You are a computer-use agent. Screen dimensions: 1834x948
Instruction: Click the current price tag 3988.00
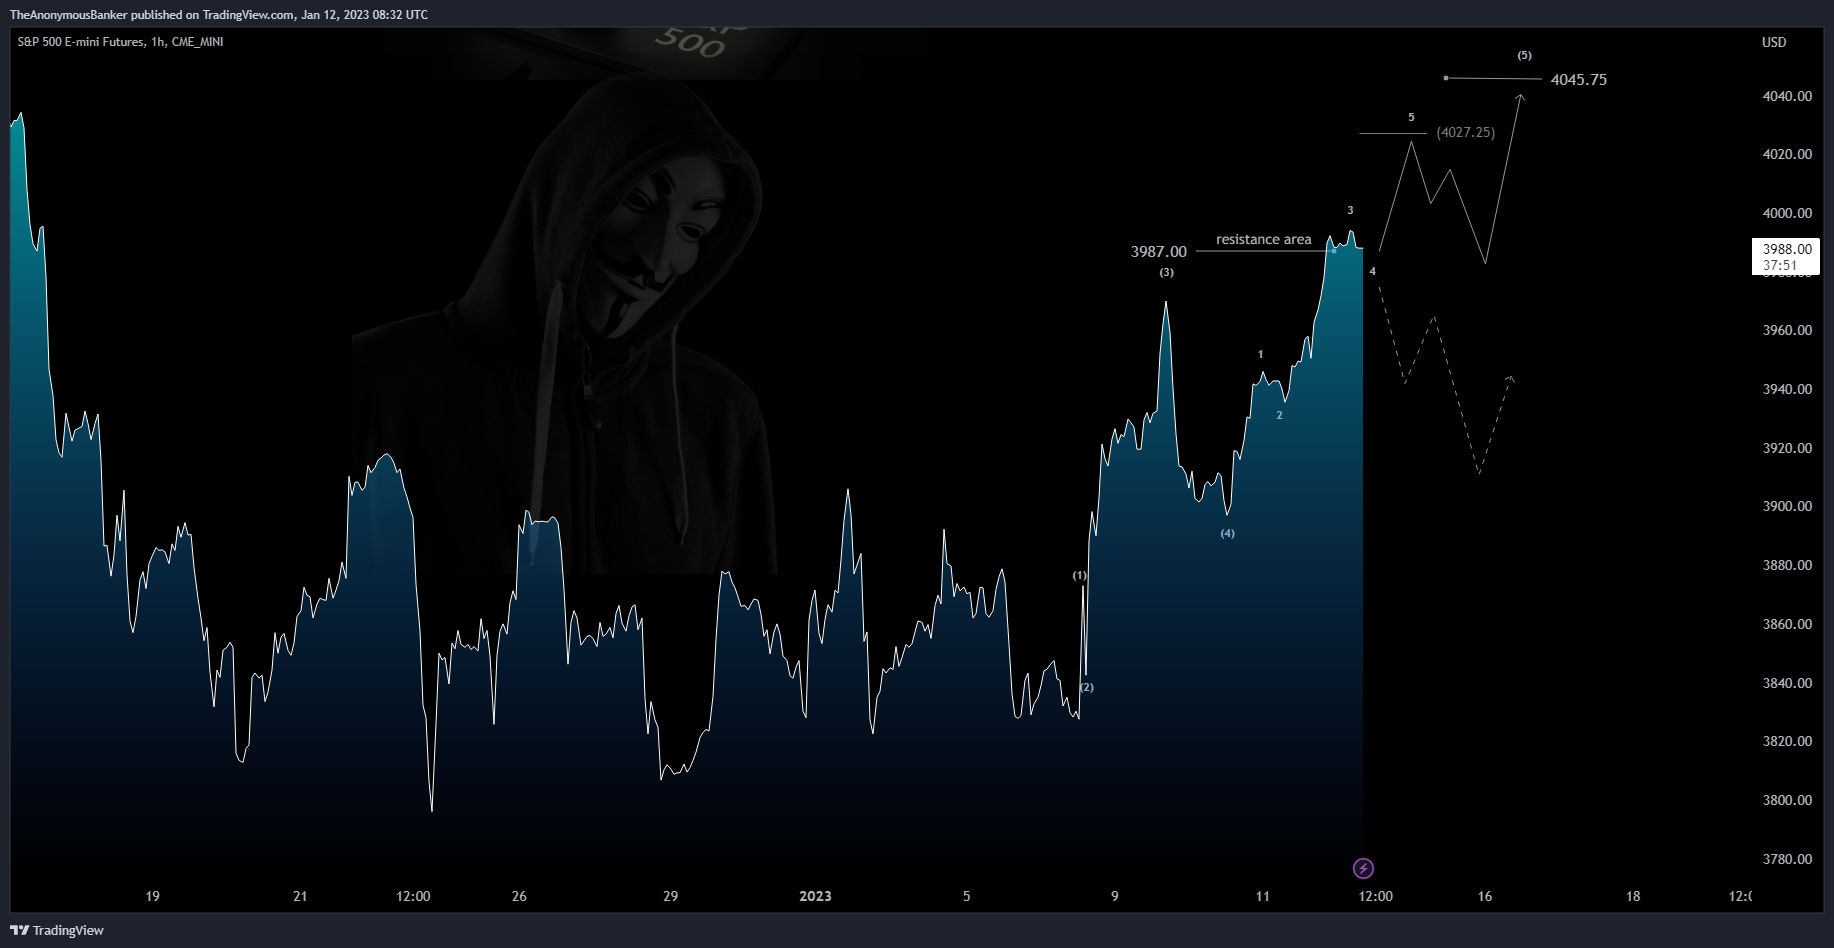pyautogui.click(x=1786, y=257)
